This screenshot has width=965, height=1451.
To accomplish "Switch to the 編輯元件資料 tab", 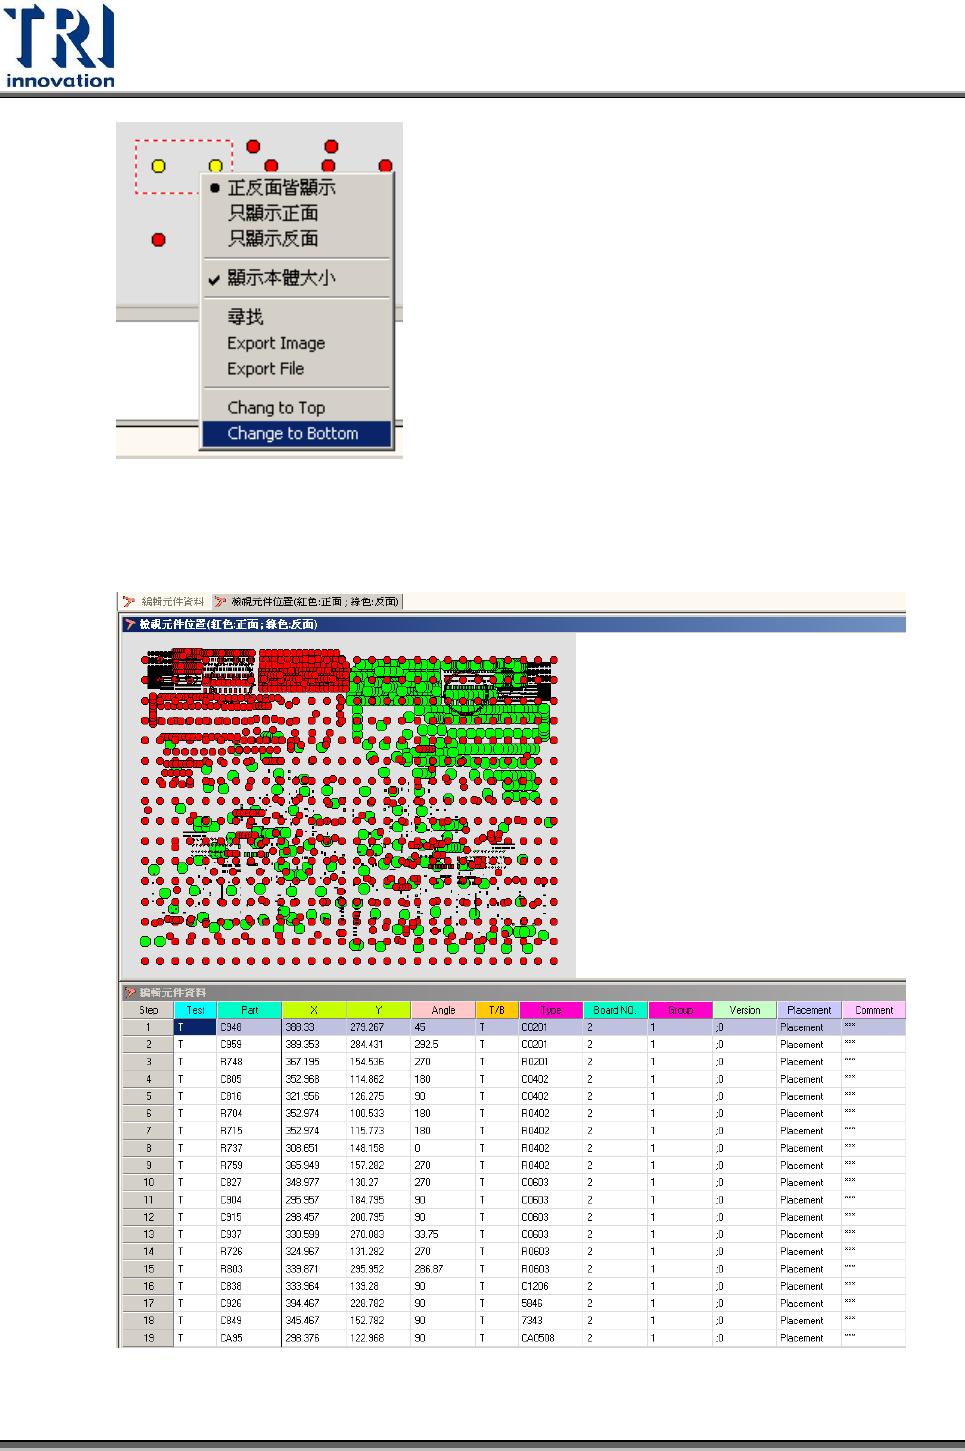I will coord(164,602).
